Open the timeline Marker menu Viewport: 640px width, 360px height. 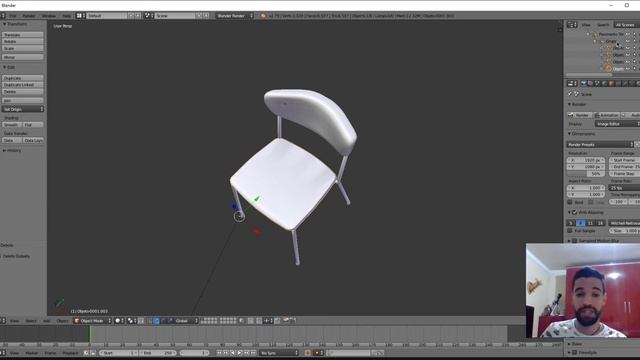[31, 353]
